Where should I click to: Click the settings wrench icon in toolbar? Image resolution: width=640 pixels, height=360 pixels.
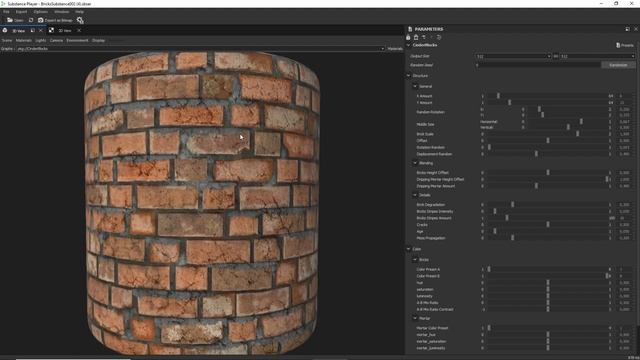(x=80, y=20)
